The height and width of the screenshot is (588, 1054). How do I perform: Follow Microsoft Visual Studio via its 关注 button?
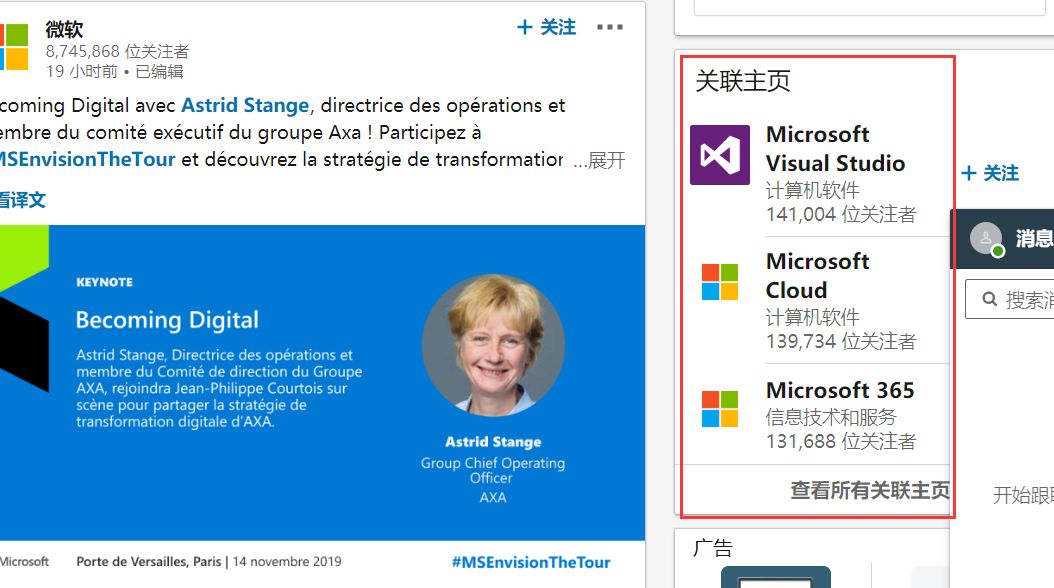click(x=990, y=173)
